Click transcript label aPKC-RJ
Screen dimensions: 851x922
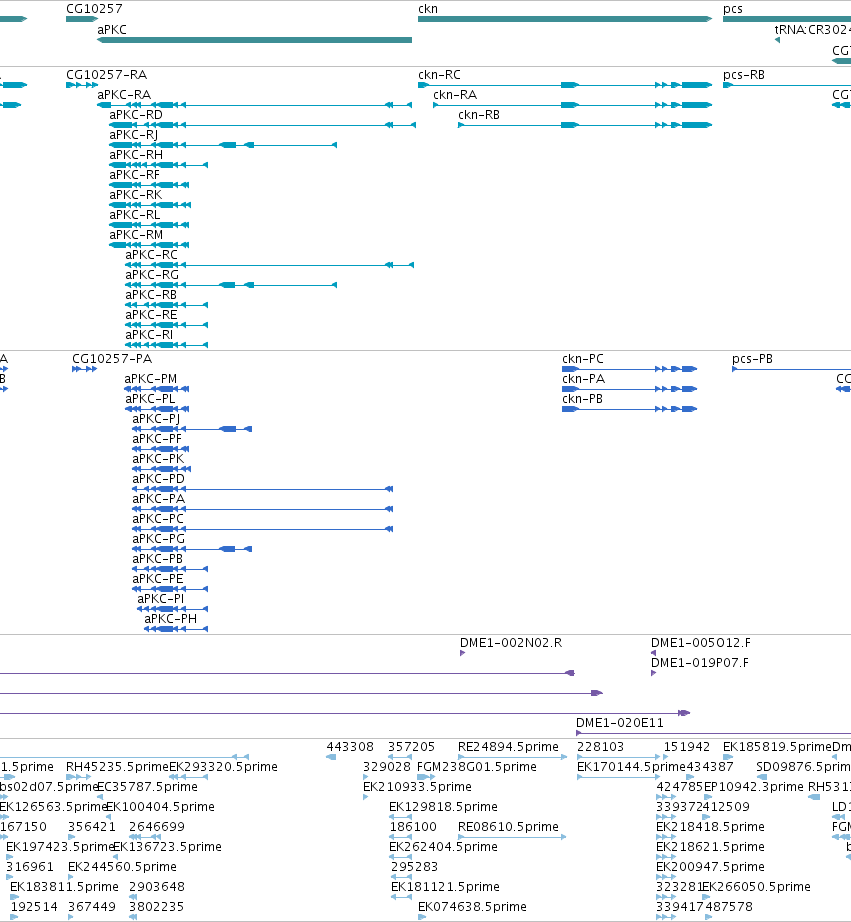(134, 135)
